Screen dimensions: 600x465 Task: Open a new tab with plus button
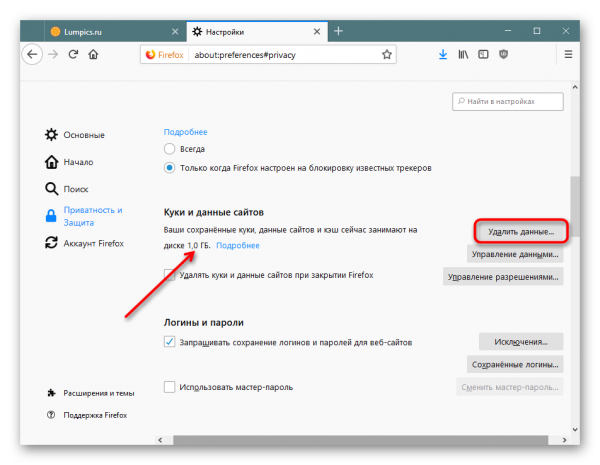pyautogui.click(x=338, y=31)
